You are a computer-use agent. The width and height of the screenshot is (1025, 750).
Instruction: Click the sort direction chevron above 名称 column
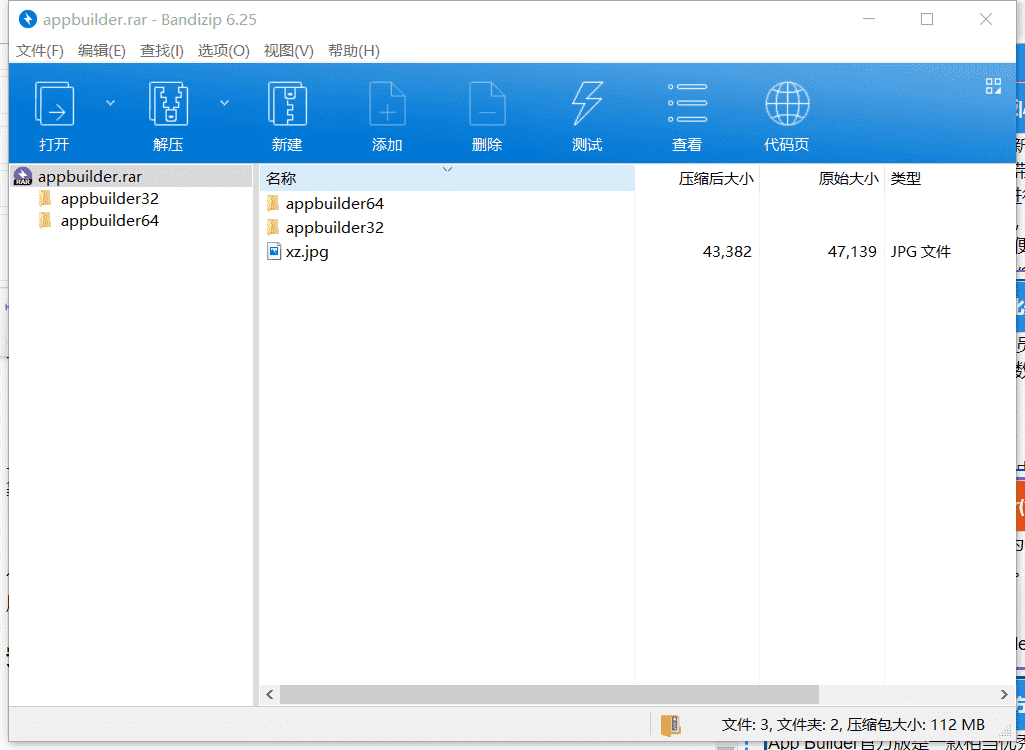click(x=448, y=169)
